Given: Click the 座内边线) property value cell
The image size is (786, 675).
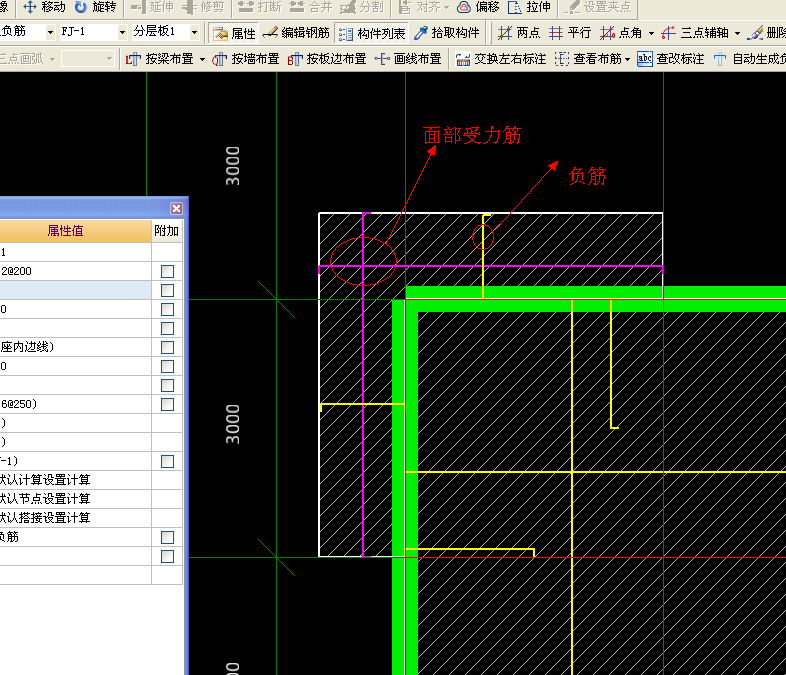Looking at the screenshot, I should (75, 347).
